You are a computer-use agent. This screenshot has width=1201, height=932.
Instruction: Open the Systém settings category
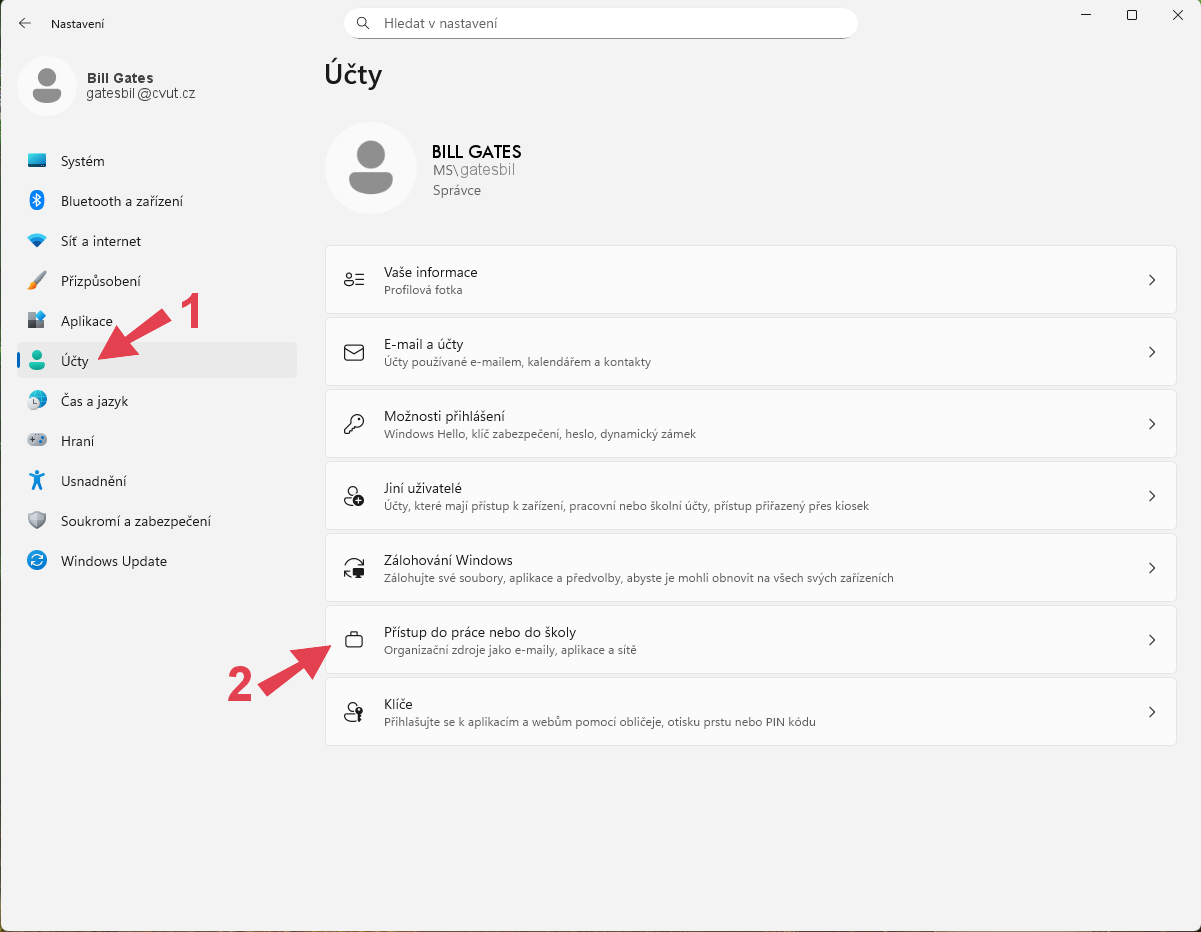pos(82,161)
